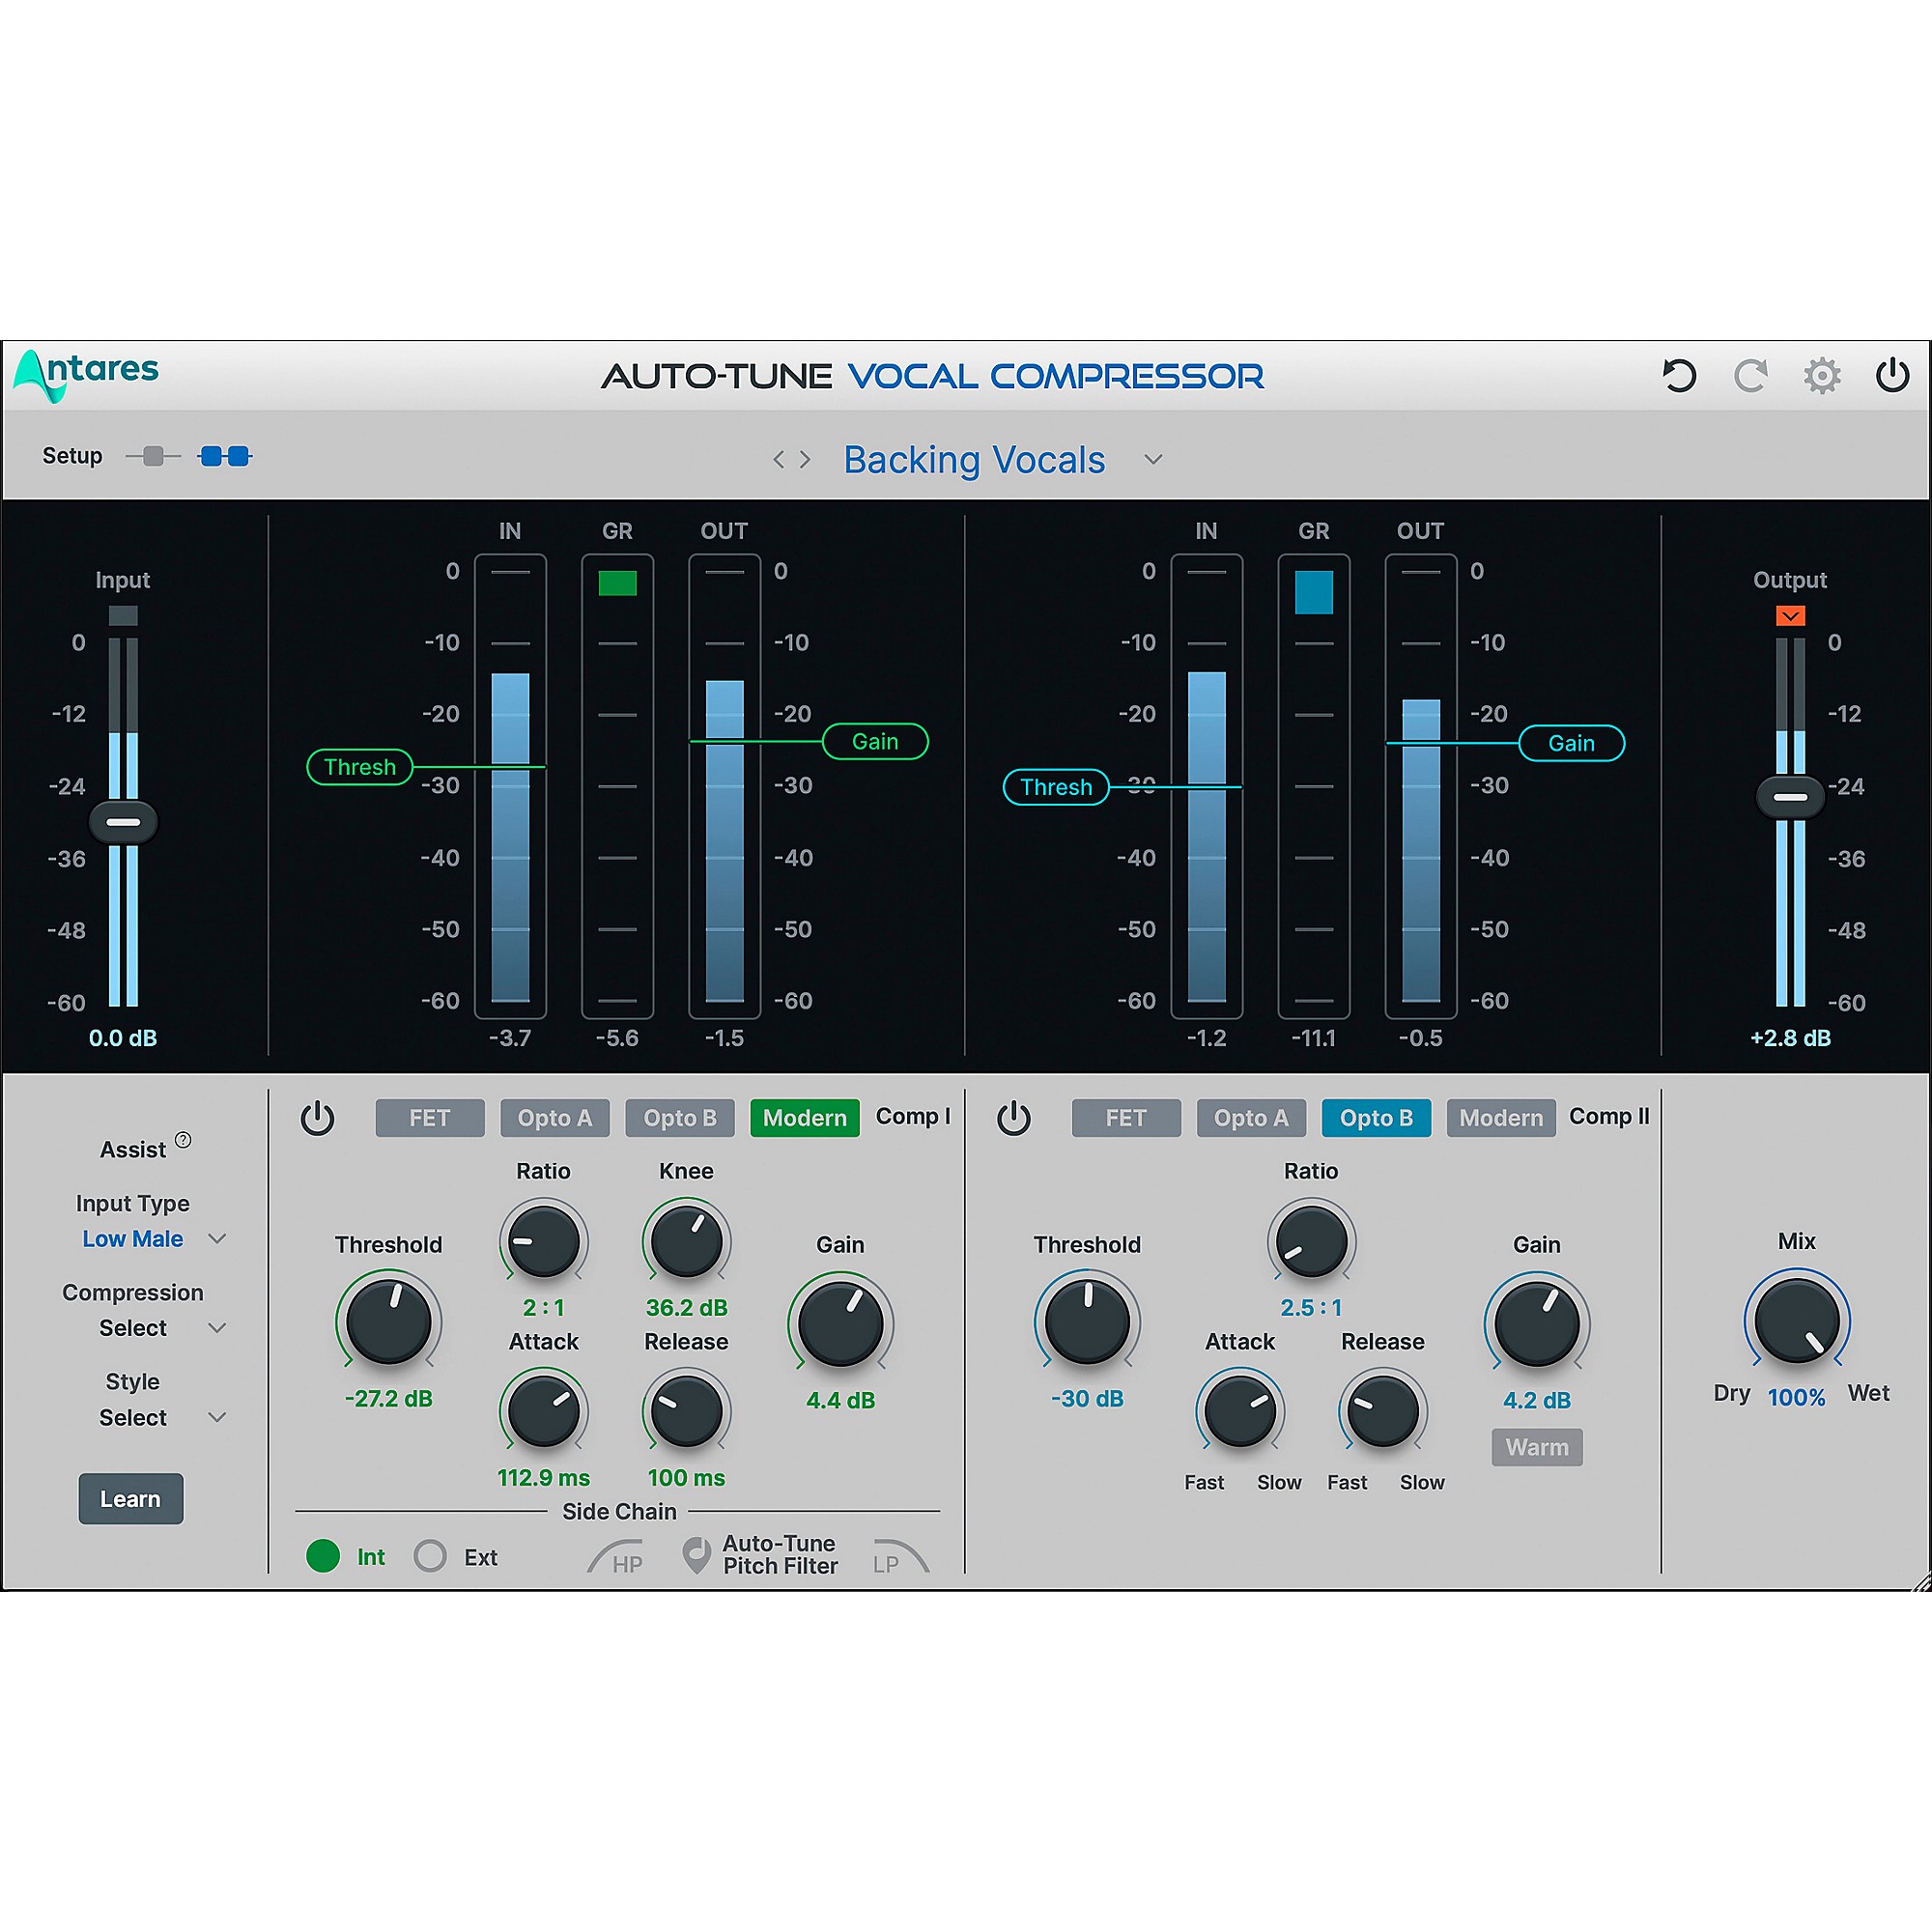Click the Input level fader handle
The image size is (1932, 1932).
click(123, 822)
